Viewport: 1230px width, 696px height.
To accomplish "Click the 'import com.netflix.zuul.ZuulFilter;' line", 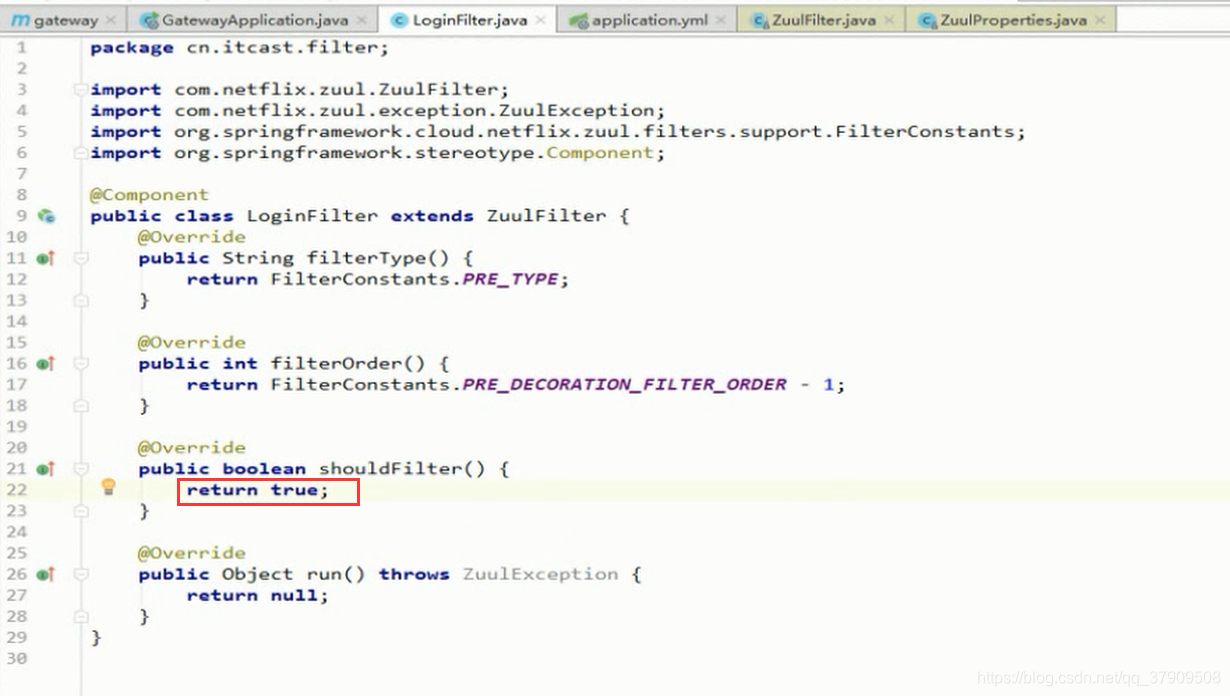I will (x=300, y=89).
